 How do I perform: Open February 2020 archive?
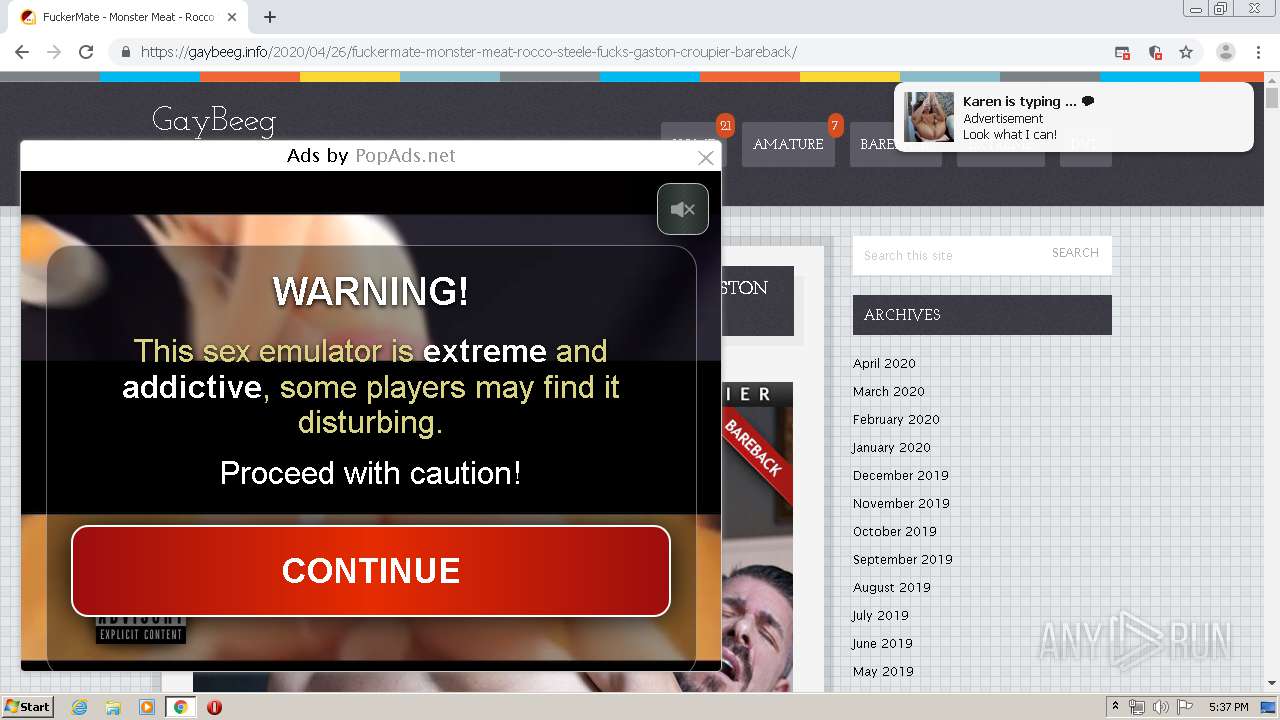coord(896,419)
